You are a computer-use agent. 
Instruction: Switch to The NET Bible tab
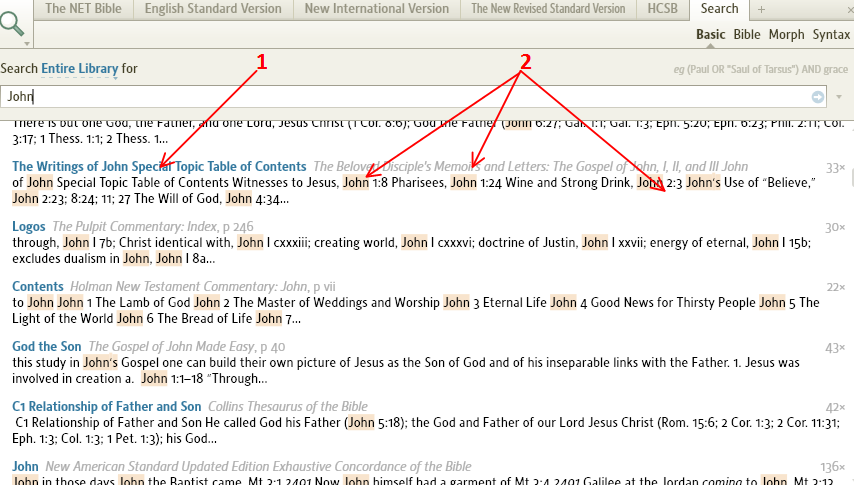click(83, 9)
